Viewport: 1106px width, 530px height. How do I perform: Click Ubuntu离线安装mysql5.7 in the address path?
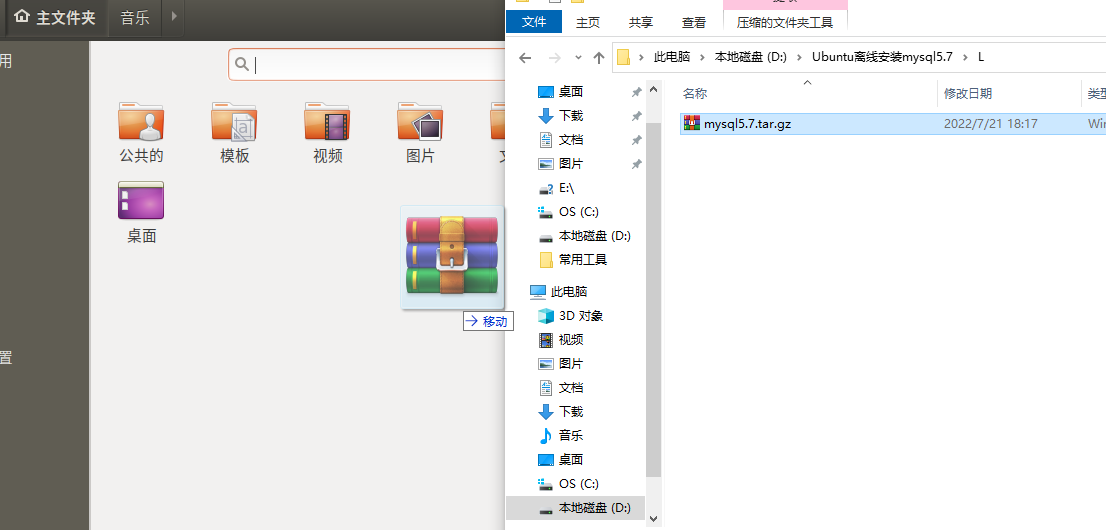(x=882, y=57)
